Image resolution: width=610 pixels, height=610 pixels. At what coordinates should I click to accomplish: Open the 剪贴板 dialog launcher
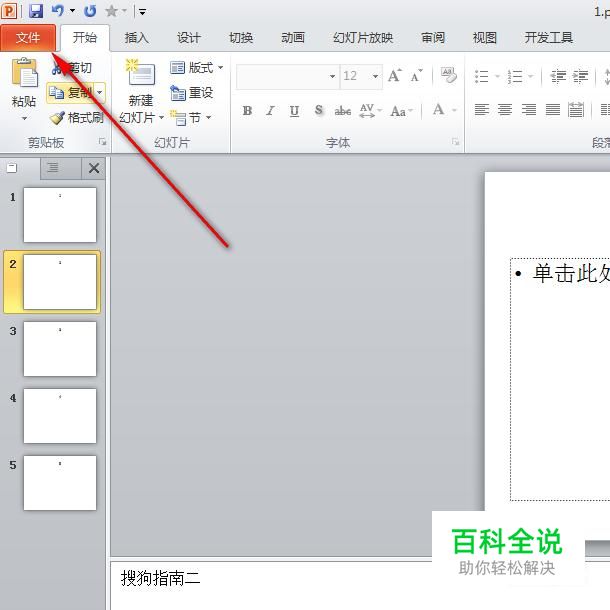102,142
